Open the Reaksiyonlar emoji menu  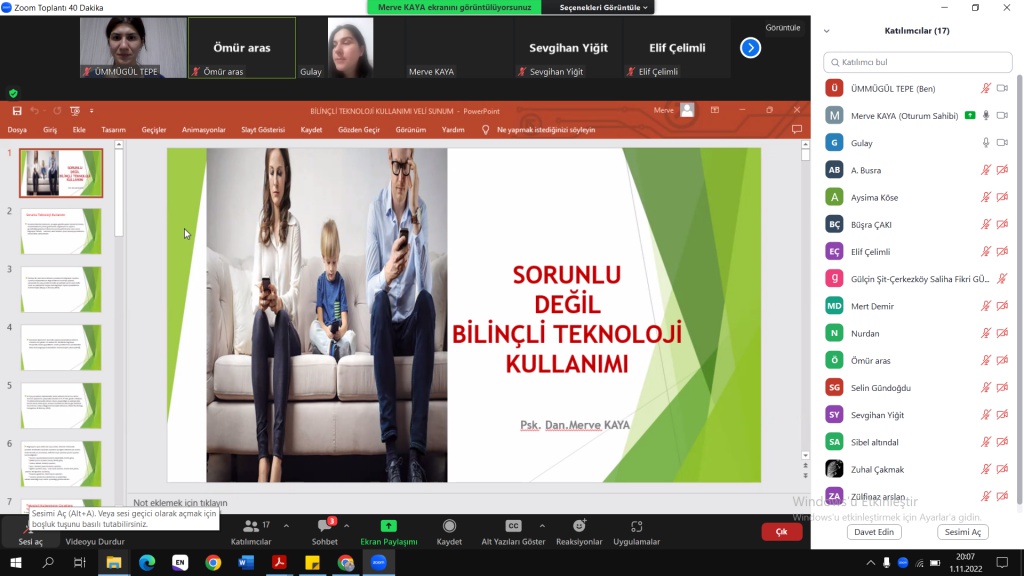tap(579, 526)
